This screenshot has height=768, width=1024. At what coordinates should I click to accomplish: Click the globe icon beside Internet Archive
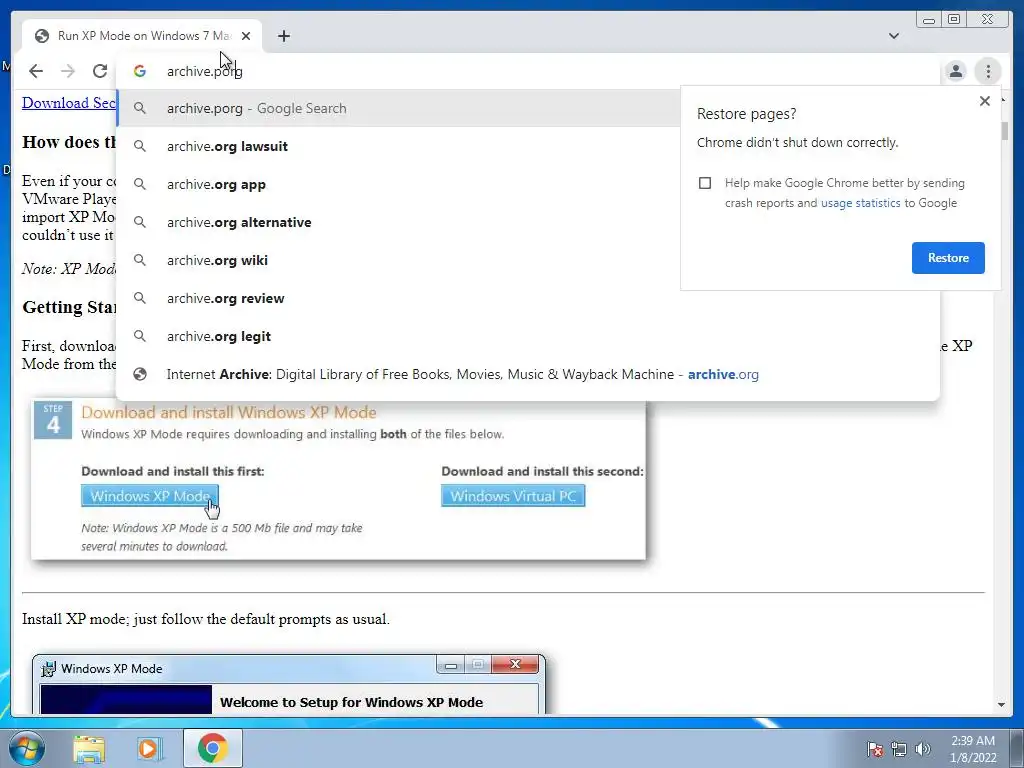pyautogui.click(x=140, y=374)
